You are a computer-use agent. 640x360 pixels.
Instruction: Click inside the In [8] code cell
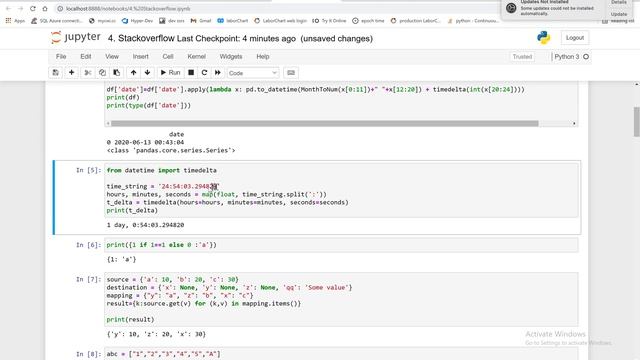point(341,353)
